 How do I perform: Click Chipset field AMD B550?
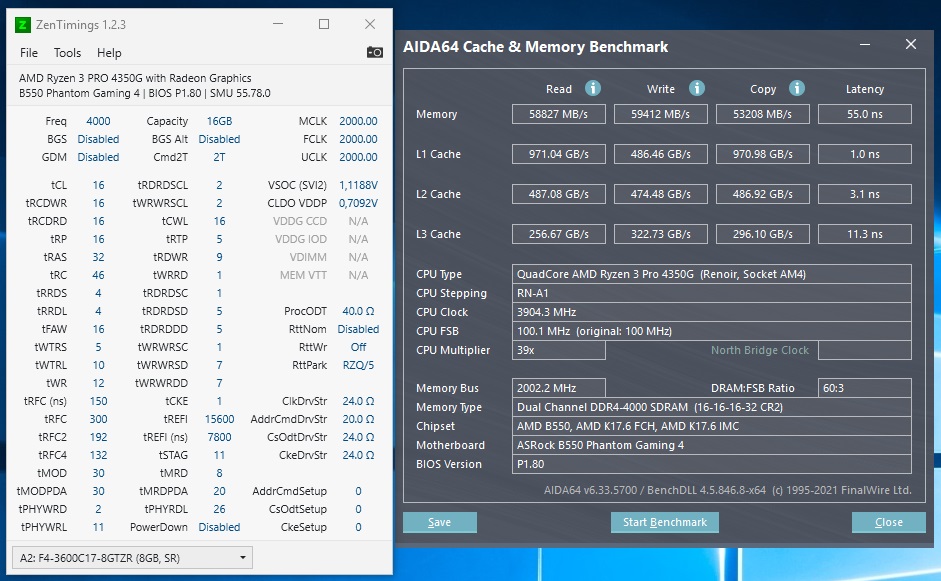(712, 426)
